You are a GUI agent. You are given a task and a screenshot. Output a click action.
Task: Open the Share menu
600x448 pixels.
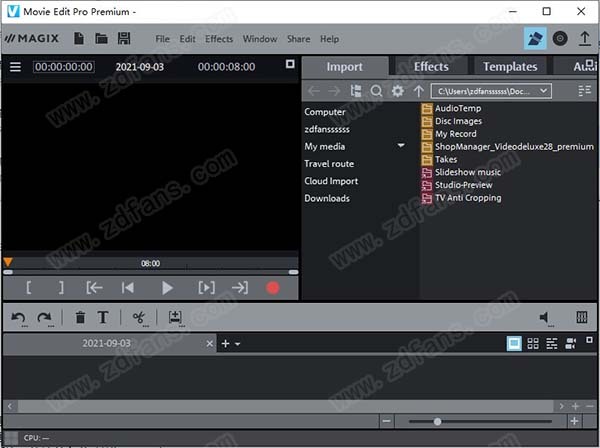coord(298,39)
